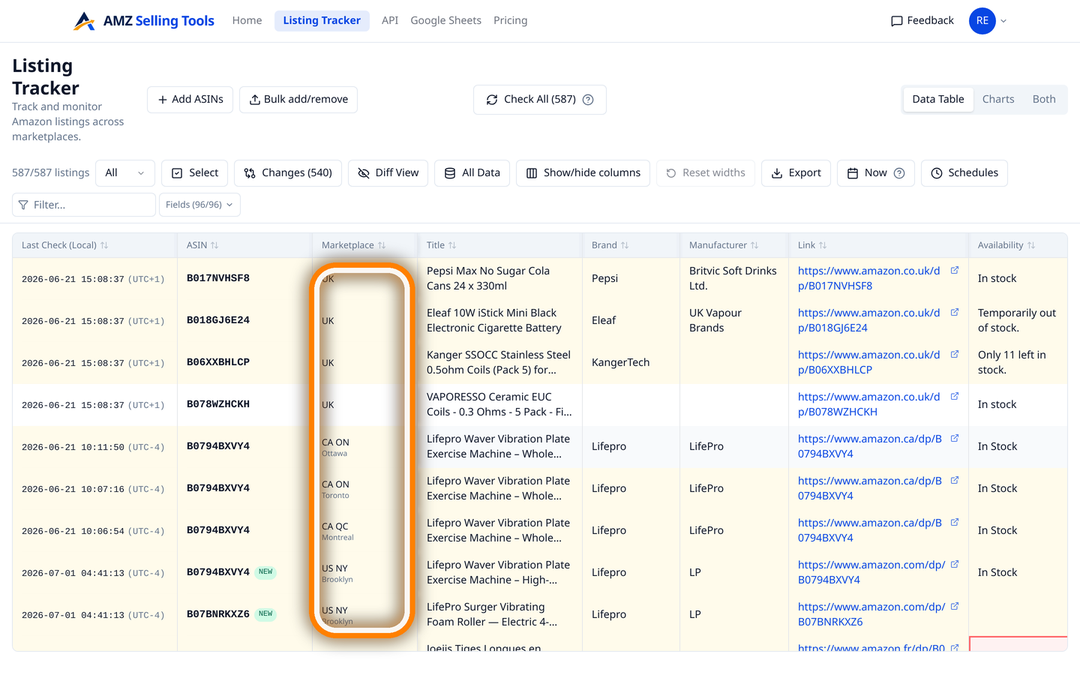The height and width of the screenshot is (675, 1080).
Task: Select ASIN cell B078WZHCKH
Action: (218, 404)
